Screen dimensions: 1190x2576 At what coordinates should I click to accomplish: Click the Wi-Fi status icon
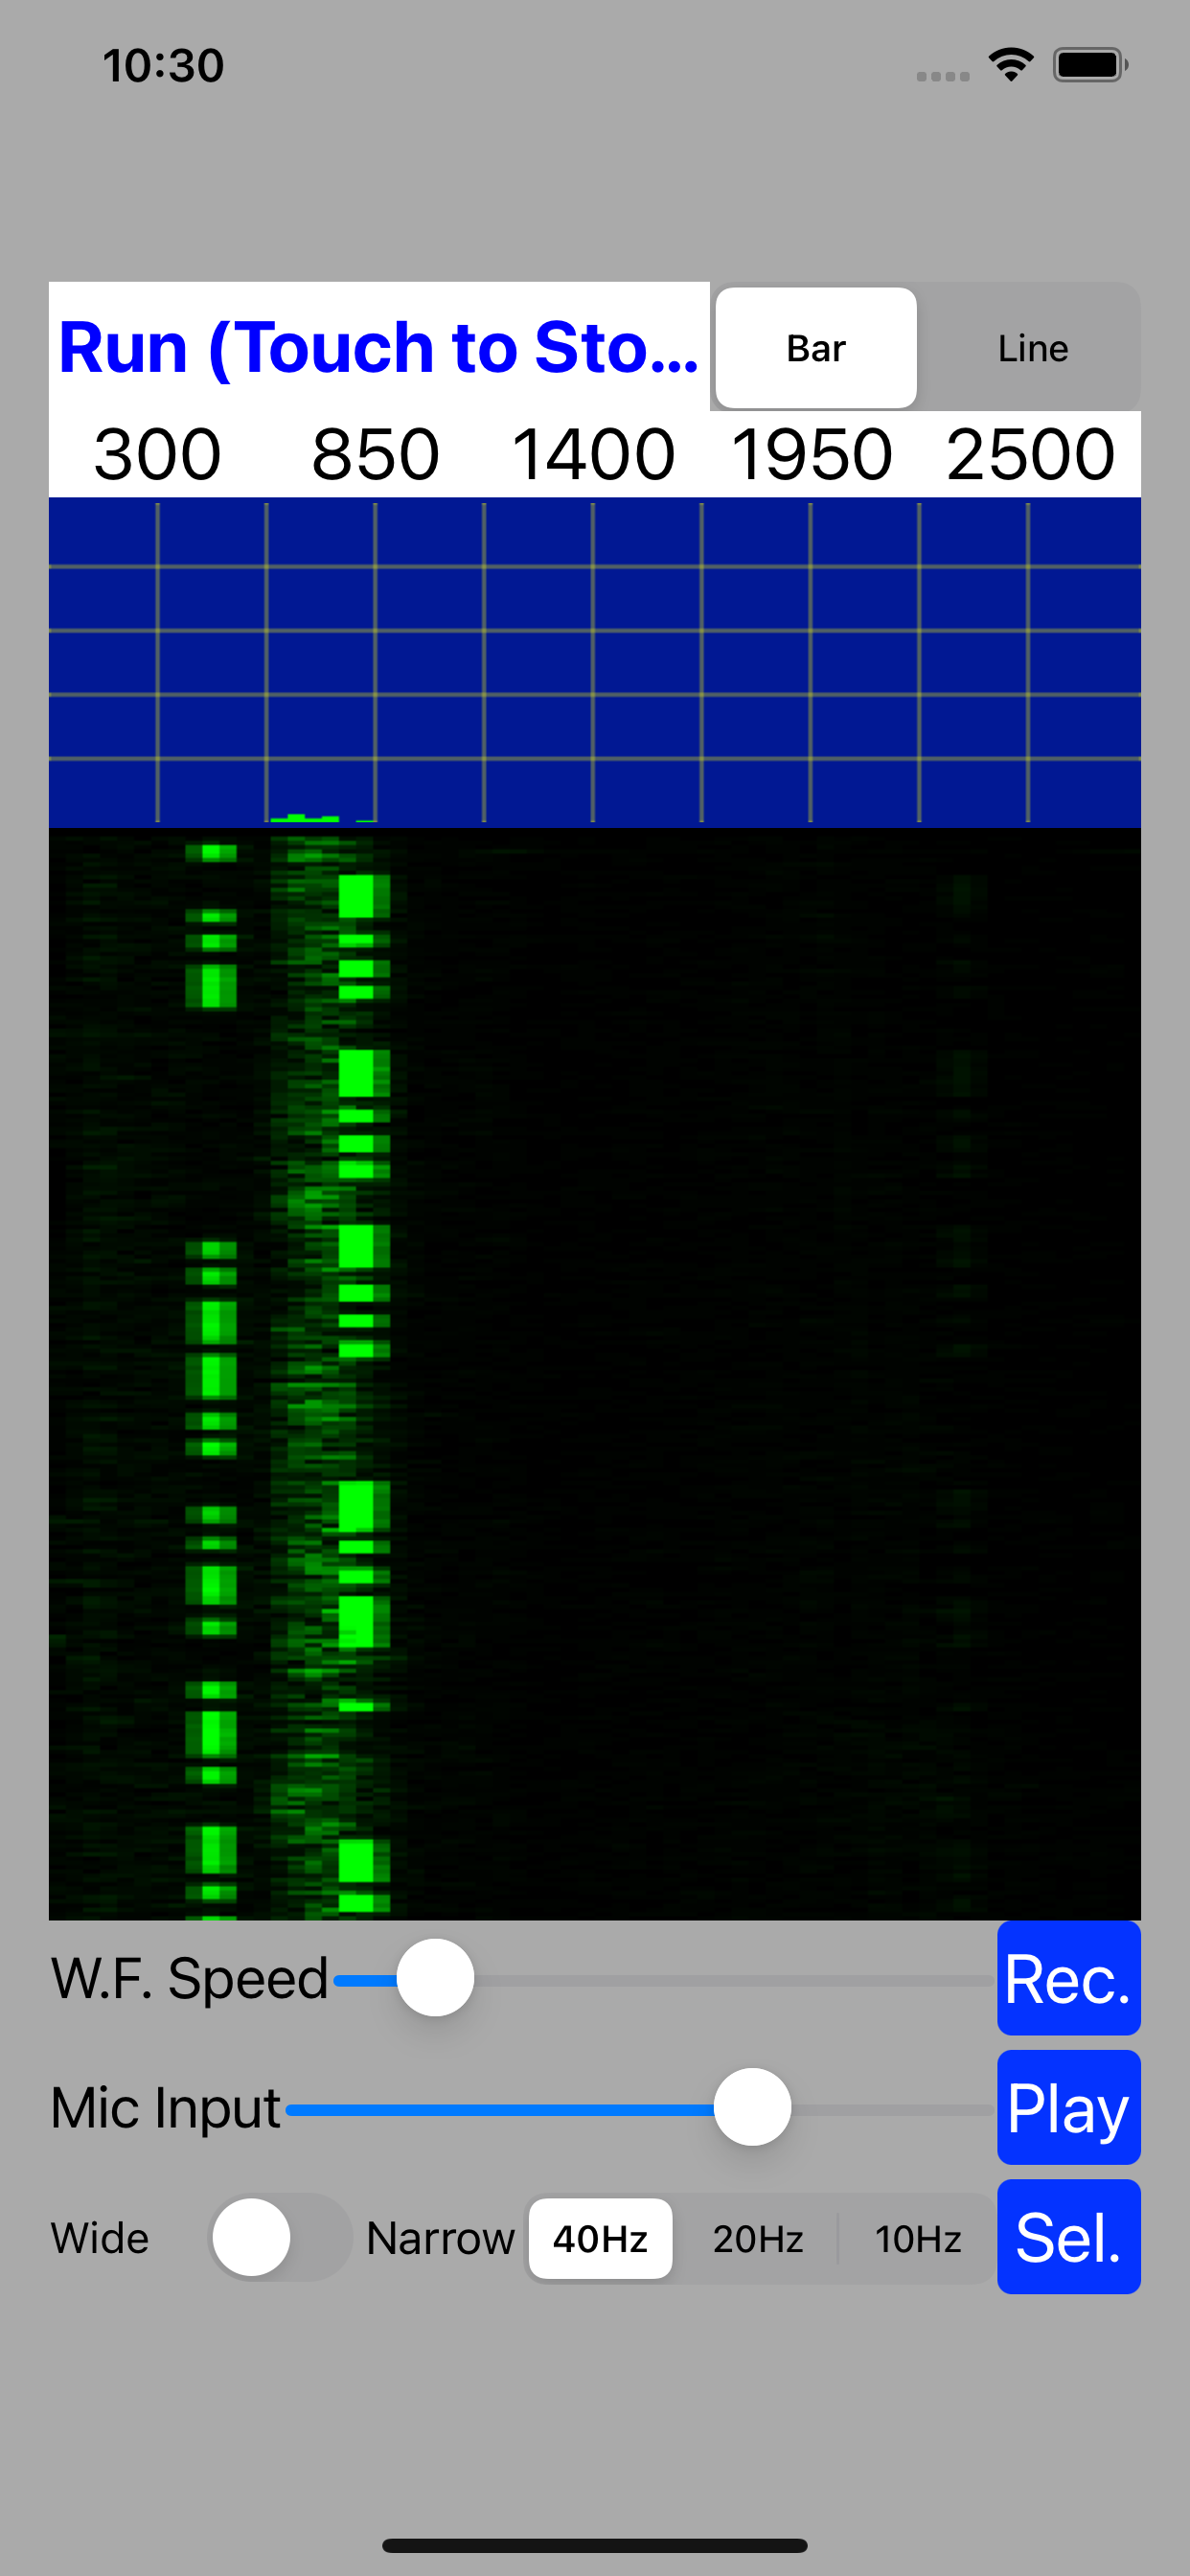click(x=1011, y=65)
